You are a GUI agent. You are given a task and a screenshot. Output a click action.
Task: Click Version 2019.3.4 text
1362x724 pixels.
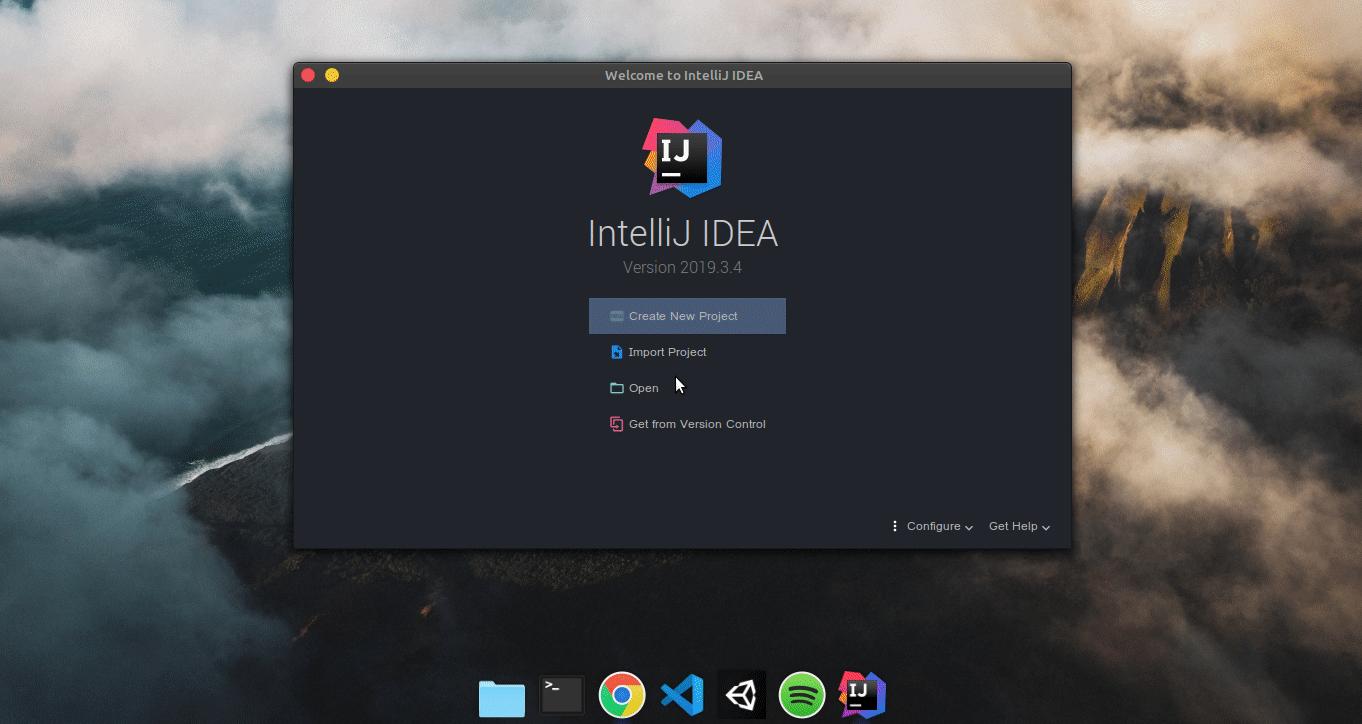(682, 268)
